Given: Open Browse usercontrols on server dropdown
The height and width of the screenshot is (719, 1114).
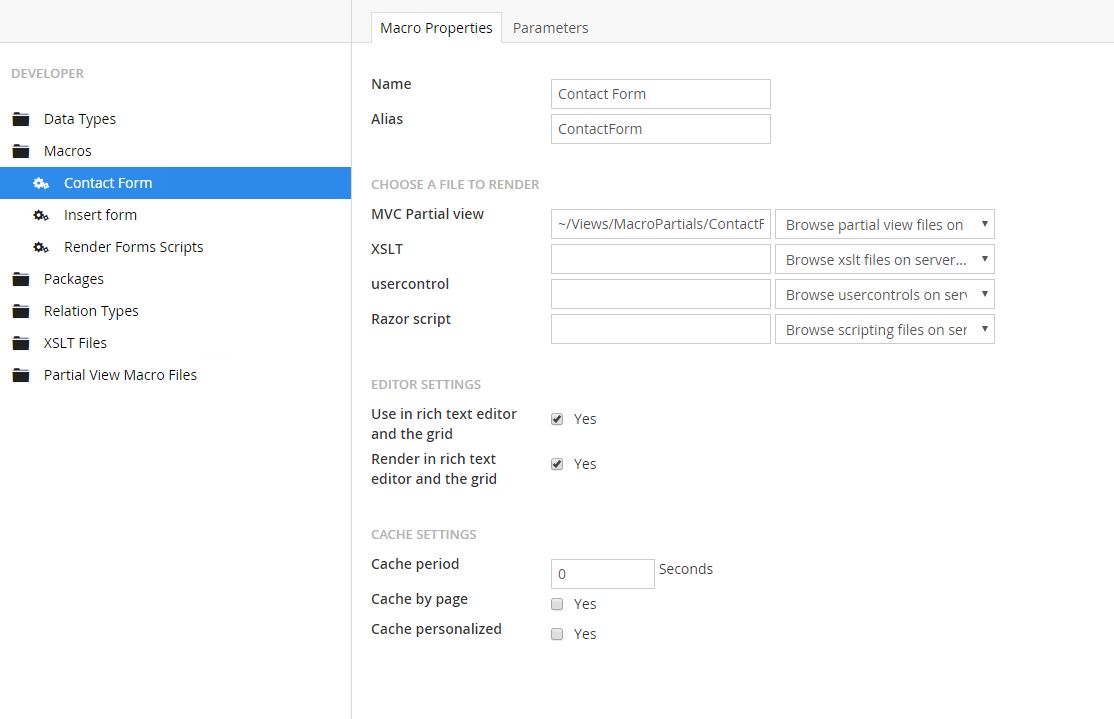Looking at the screenshot, I should (884, 295).
